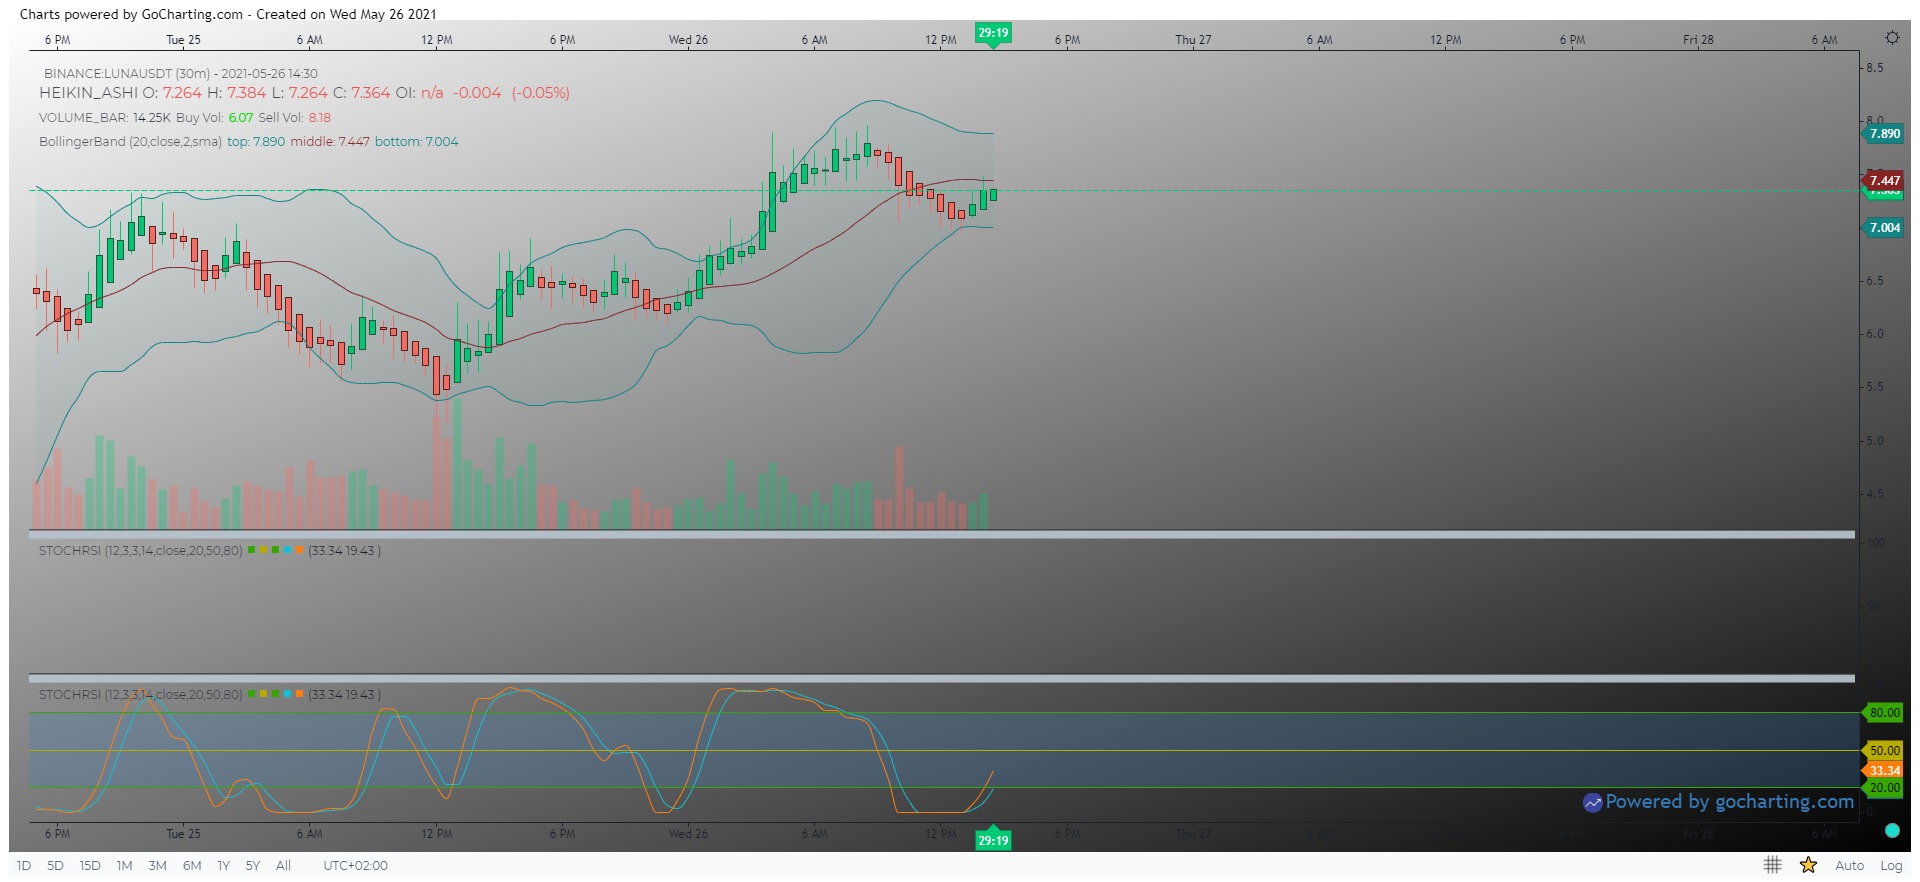Toggle Log scale mode
This screenshot has width=1920, height=882.
coord(1890,866)
